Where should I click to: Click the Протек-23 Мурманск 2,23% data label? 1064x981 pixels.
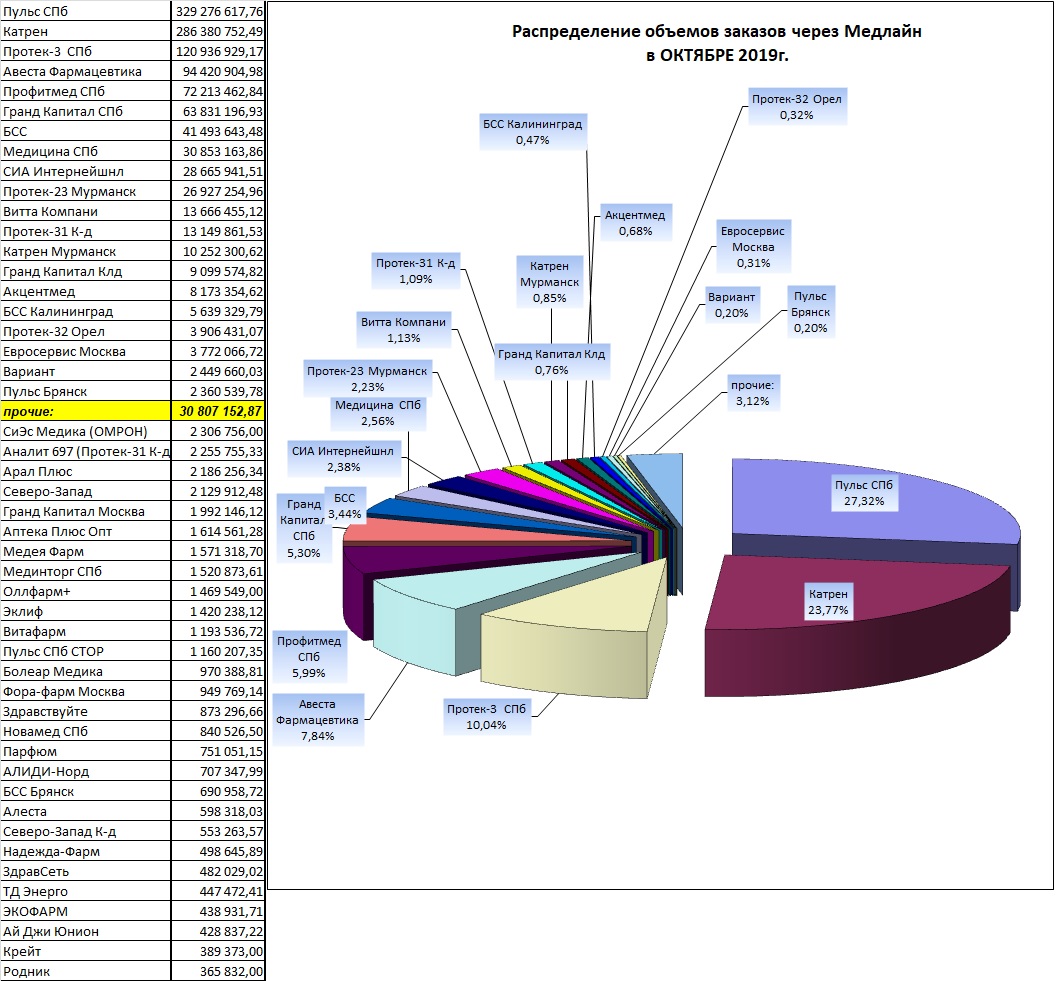pyautogui.click(x=367, y=379)
